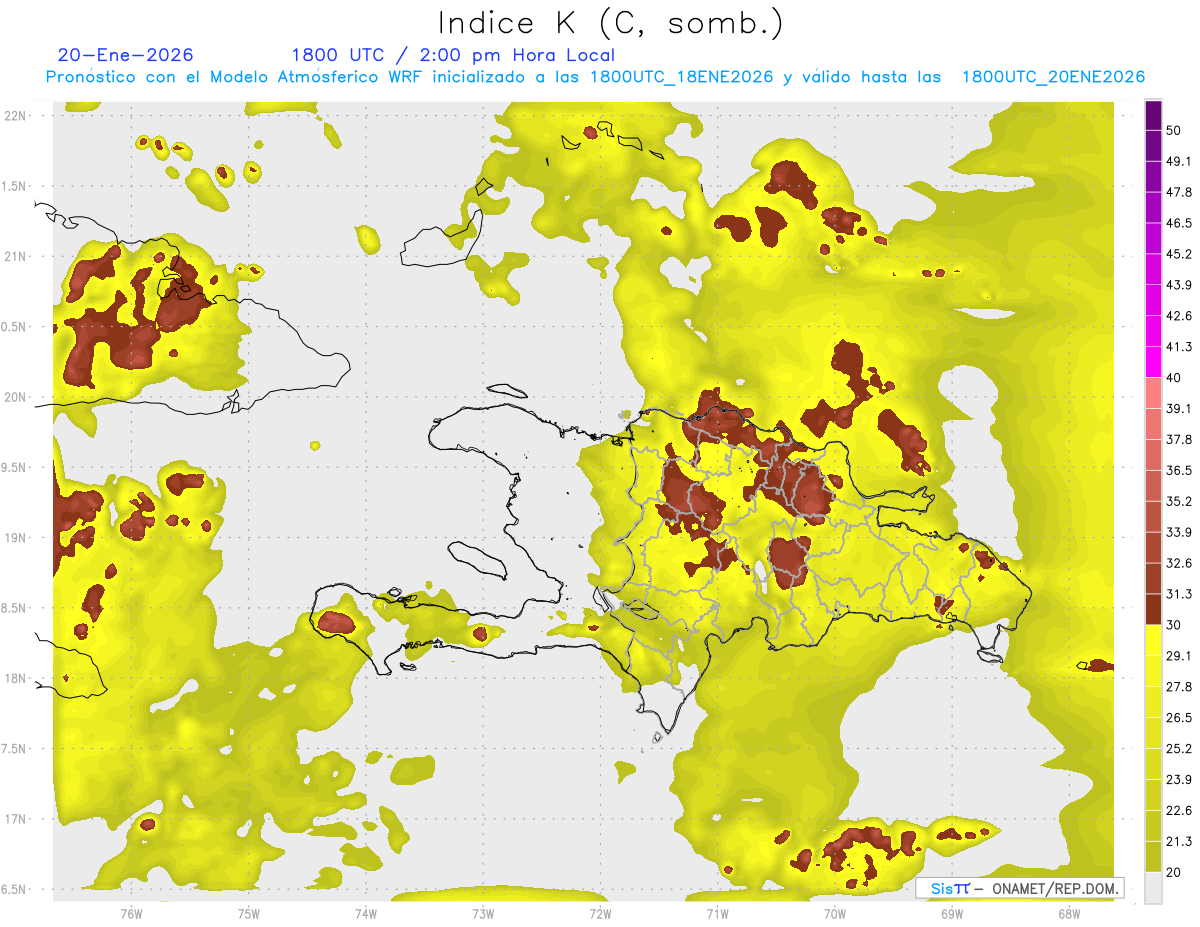Click the "75W" longitude label

pyautogui.click(x=249, y=913)
